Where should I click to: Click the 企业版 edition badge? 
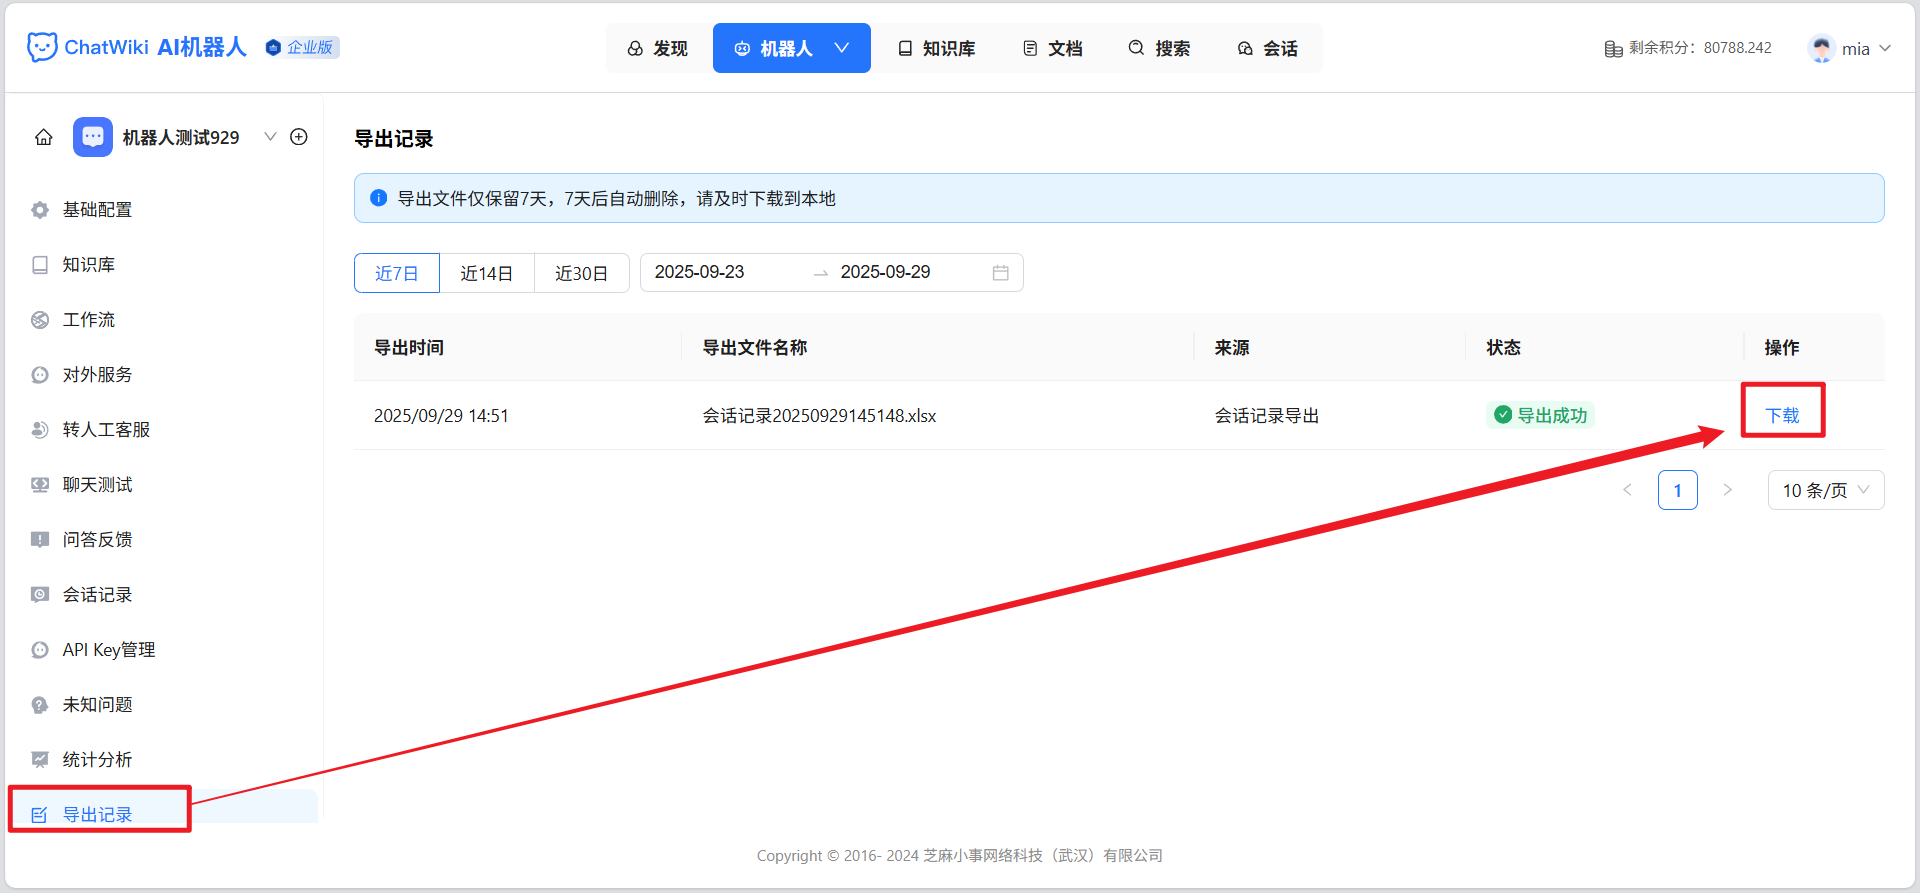[x=302, y=47]
